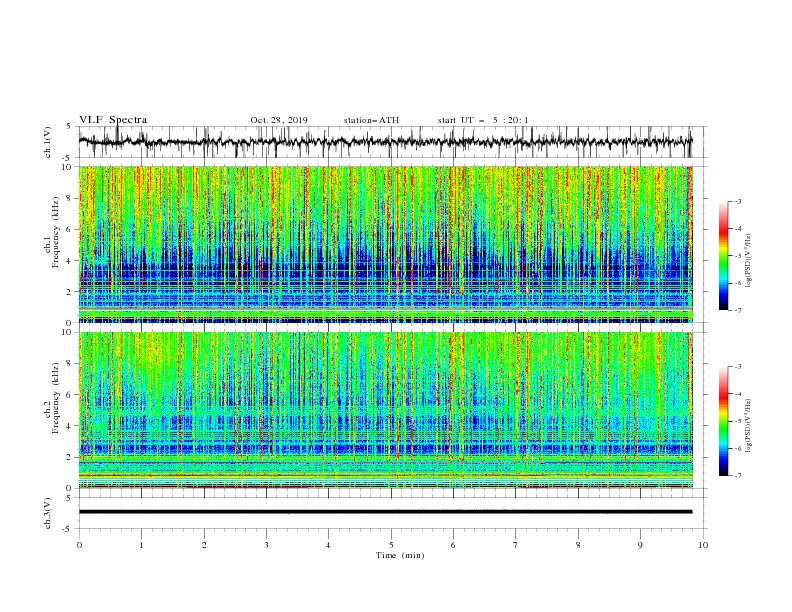
Task: Click the "VLF Spectra" plot title
Action: (x=113, y=120)
